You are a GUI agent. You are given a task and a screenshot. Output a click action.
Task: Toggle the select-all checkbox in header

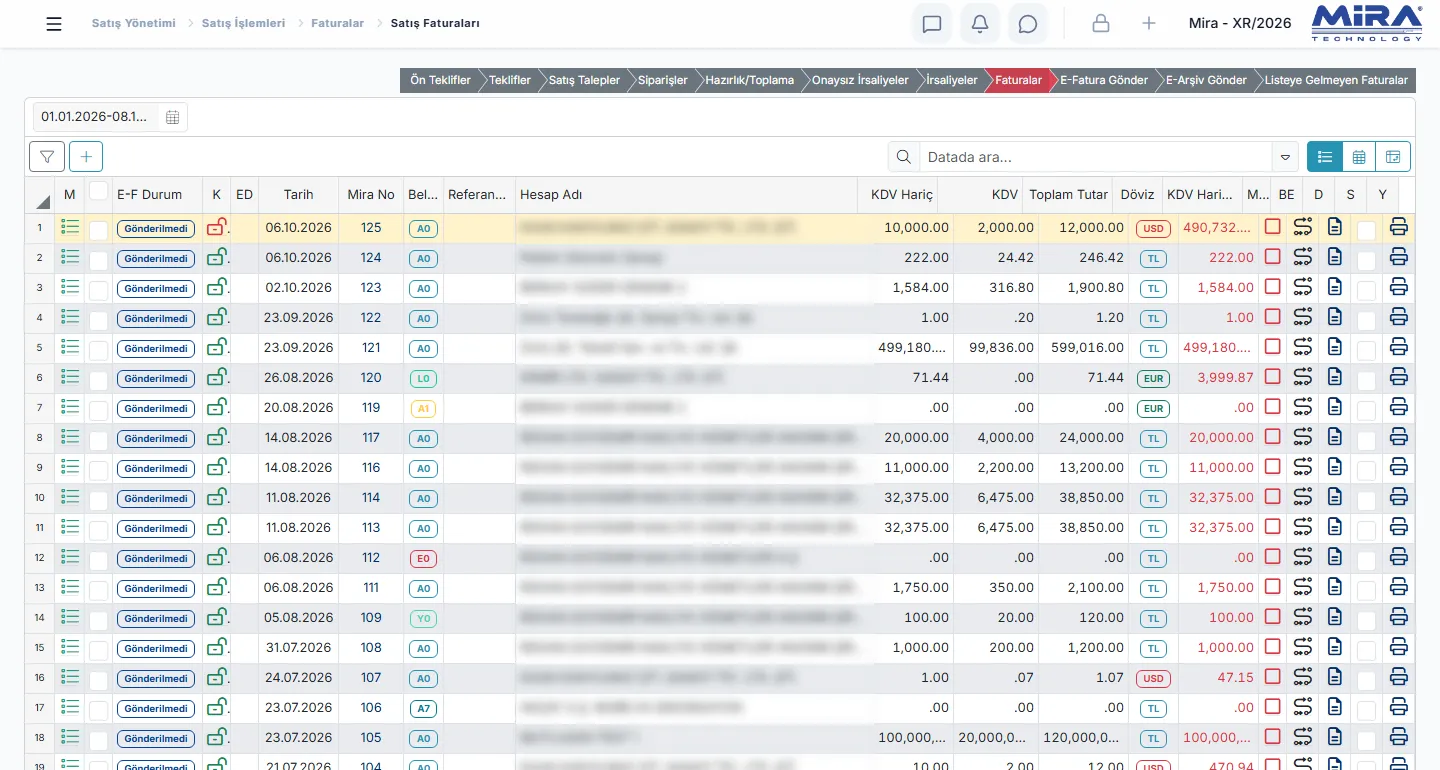tap(98, 190)
